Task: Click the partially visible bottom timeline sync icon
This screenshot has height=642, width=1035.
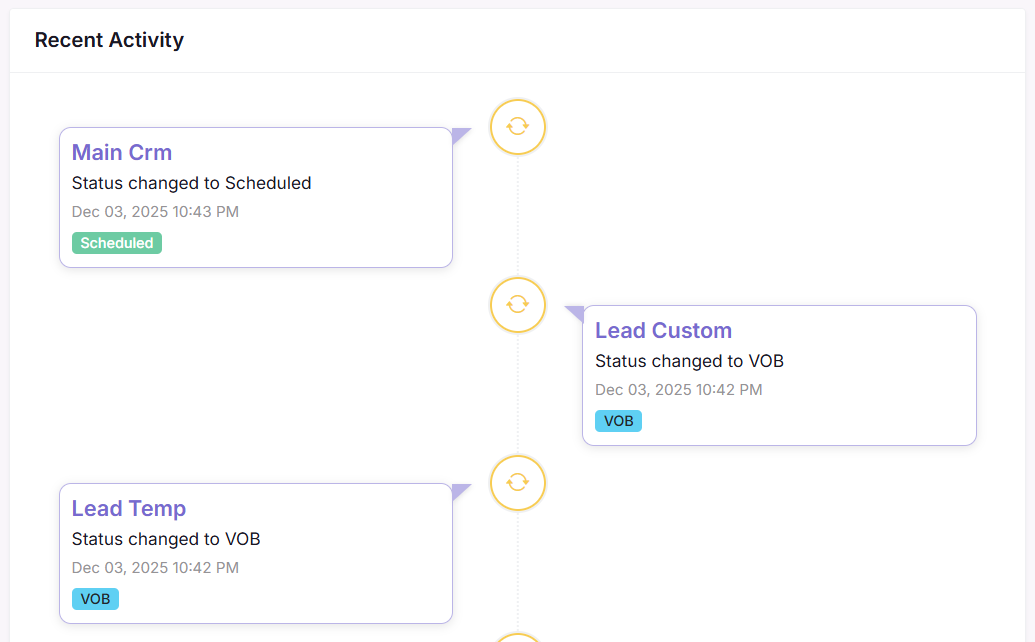Action: point(517,637)
